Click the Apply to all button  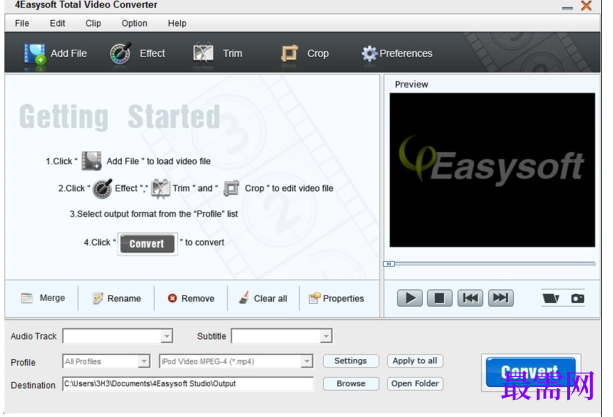(x=415, y=361)
